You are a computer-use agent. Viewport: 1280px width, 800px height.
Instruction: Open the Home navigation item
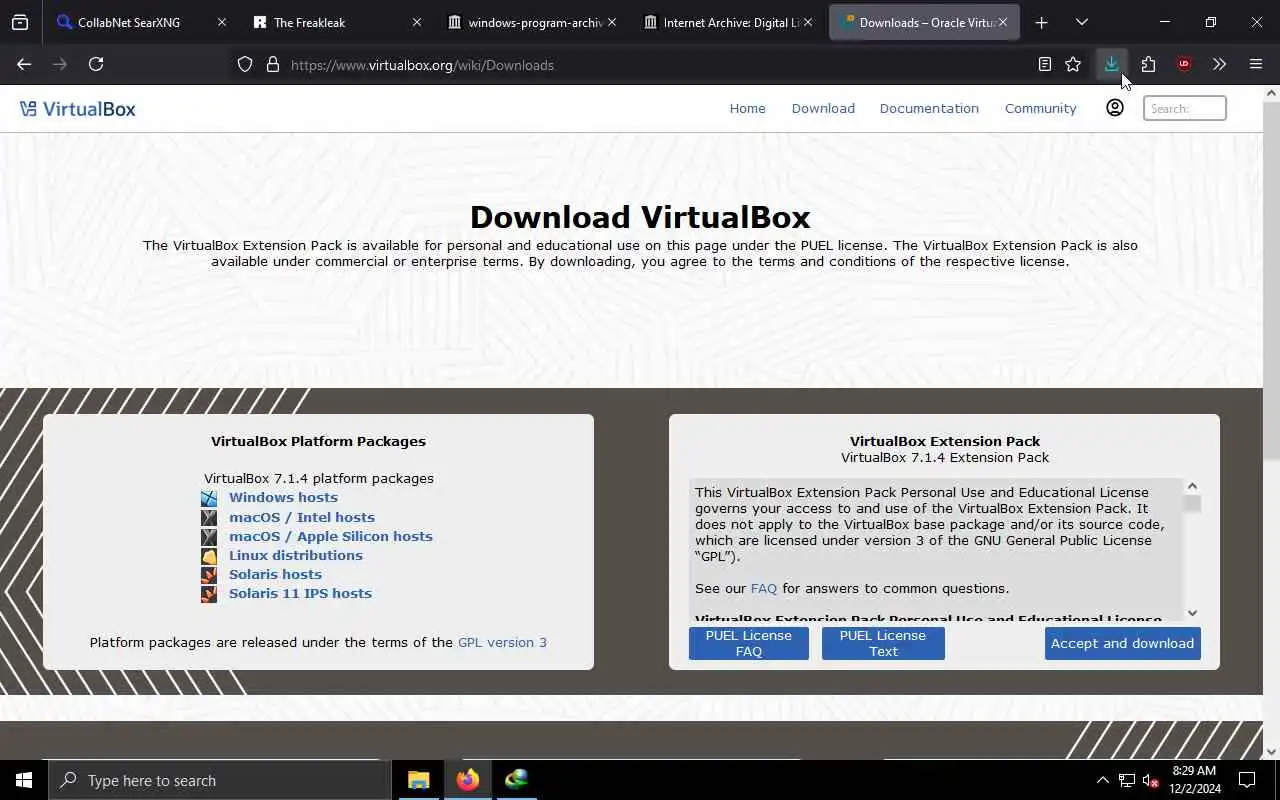[747, 108]
